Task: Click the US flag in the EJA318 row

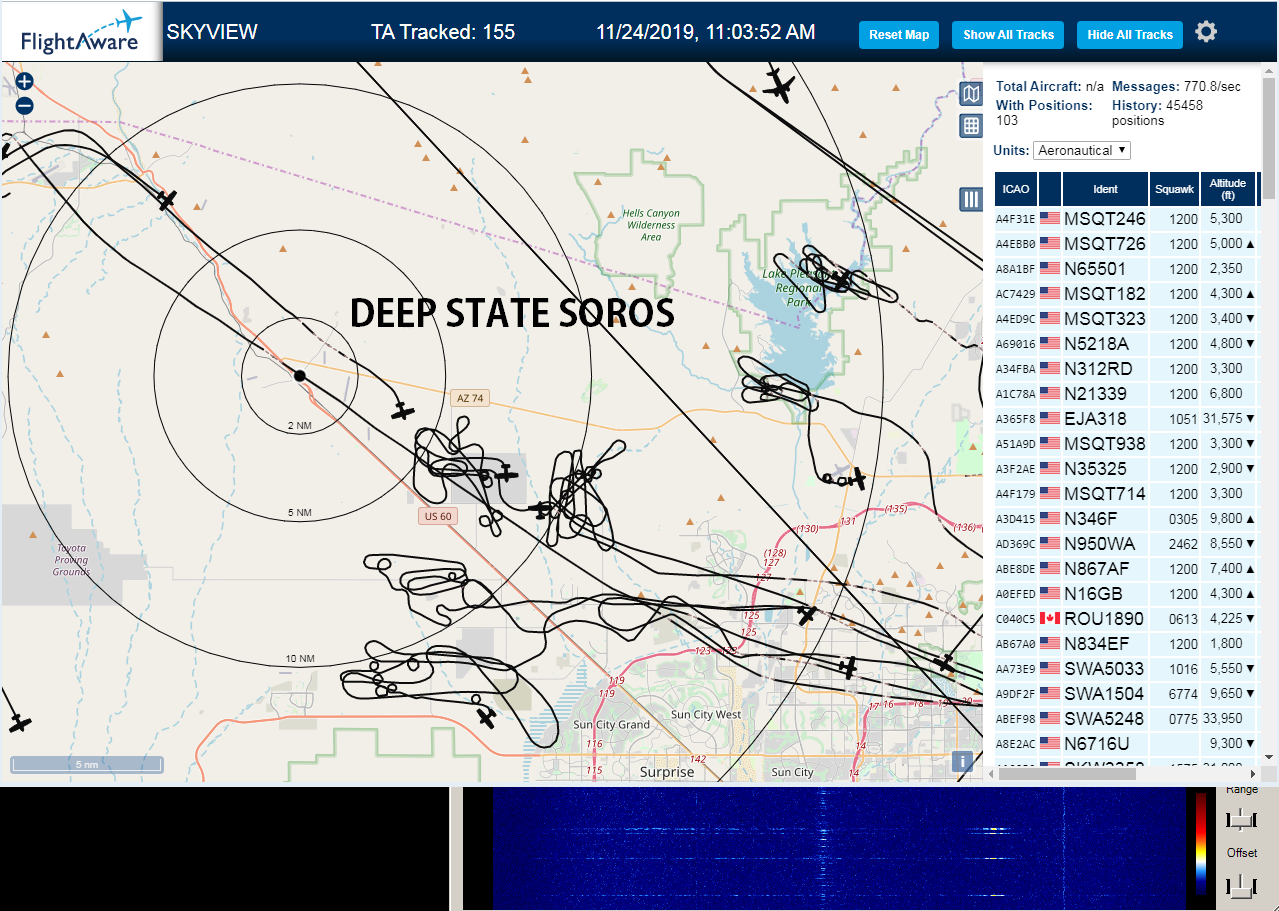Action: 1049,418
